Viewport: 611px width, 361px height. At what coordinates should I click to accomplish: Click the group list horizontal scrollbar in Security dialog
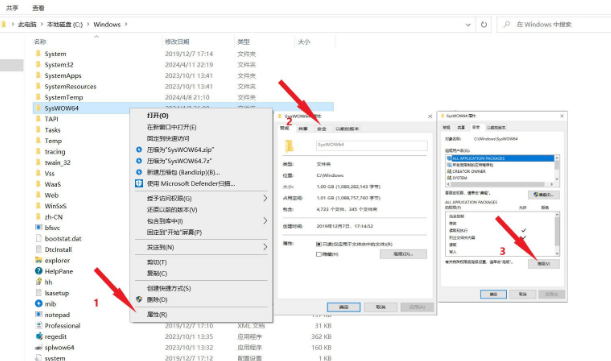click(500, 184)
